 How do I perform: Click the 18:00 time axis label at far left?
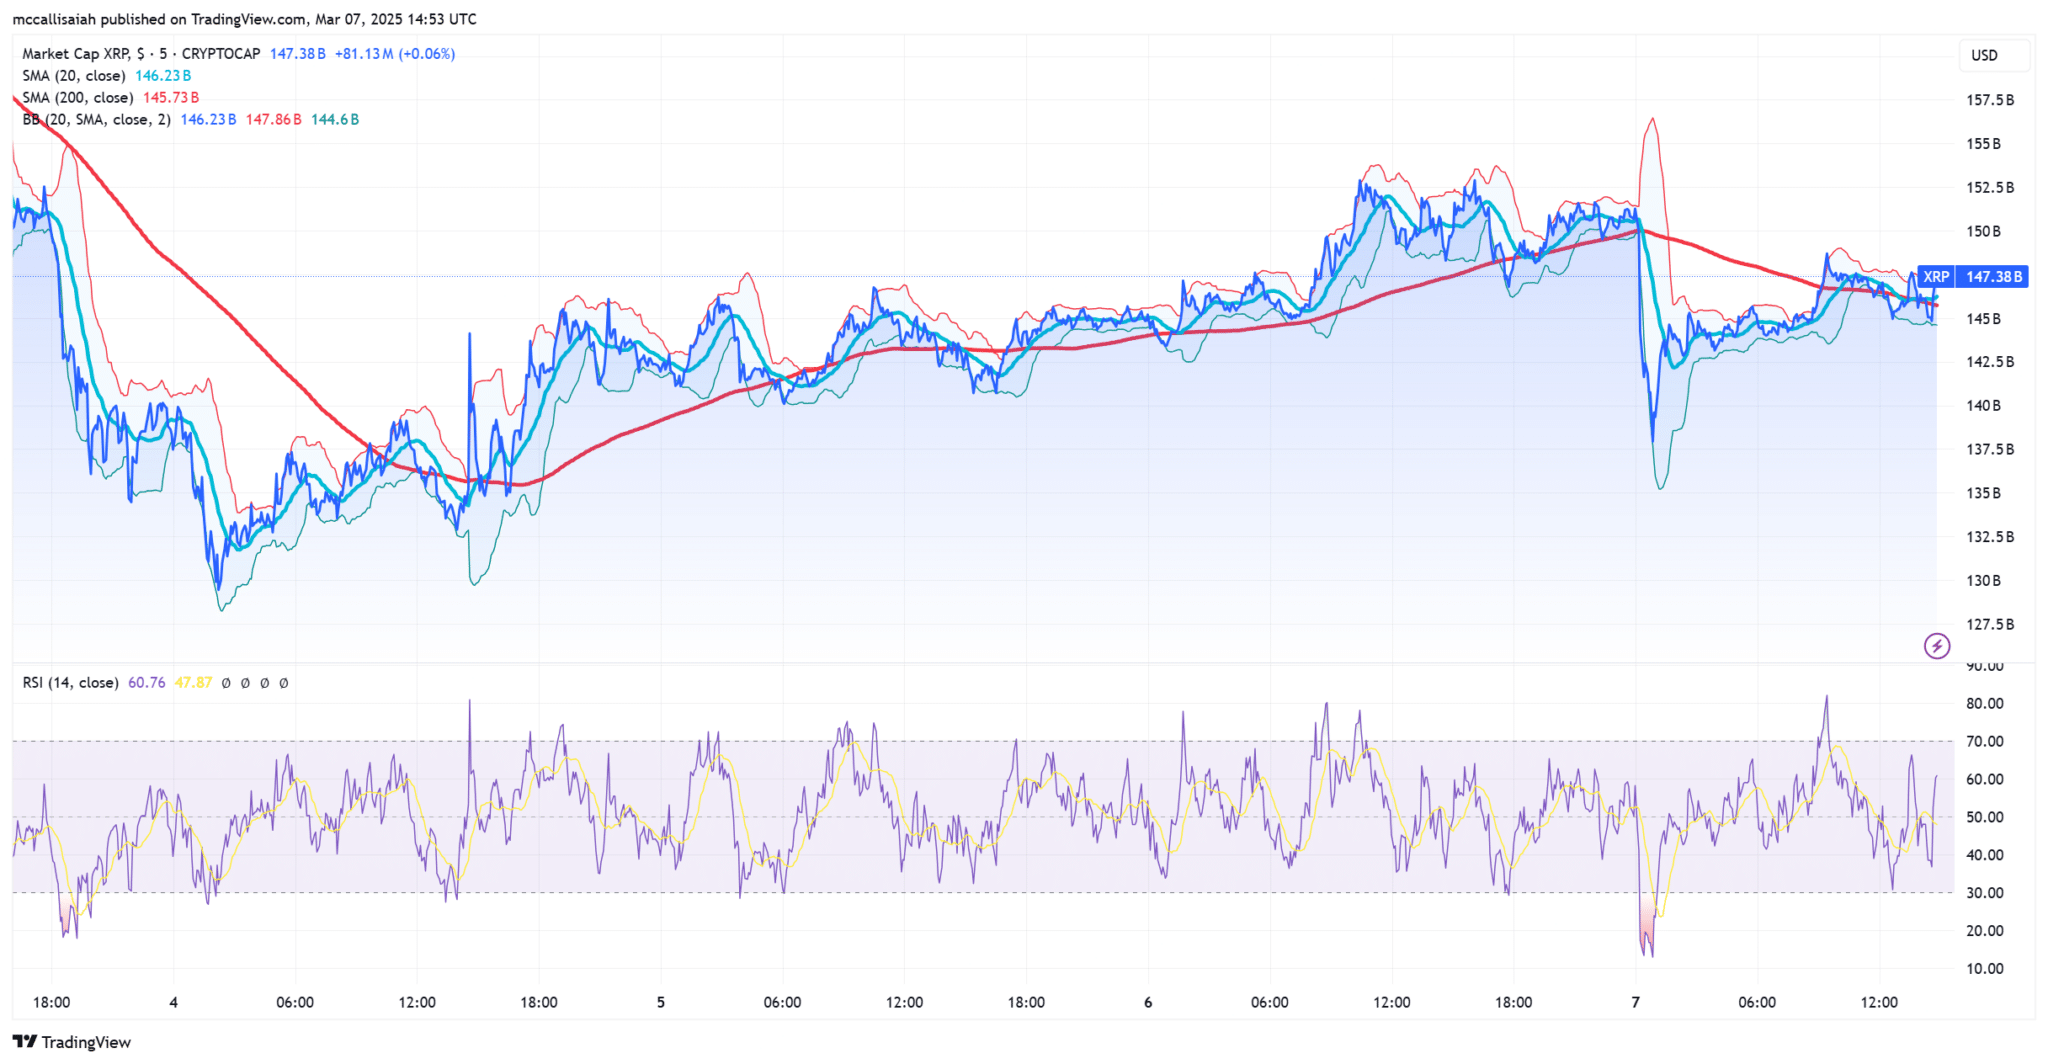click(51, 1002)
